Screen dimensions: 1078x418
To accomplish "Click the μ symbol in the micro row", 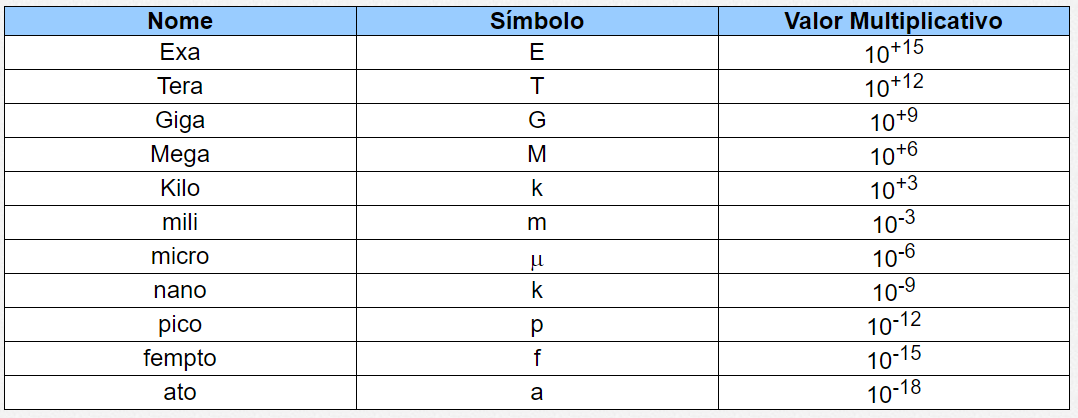I will [x=537, y=258].
